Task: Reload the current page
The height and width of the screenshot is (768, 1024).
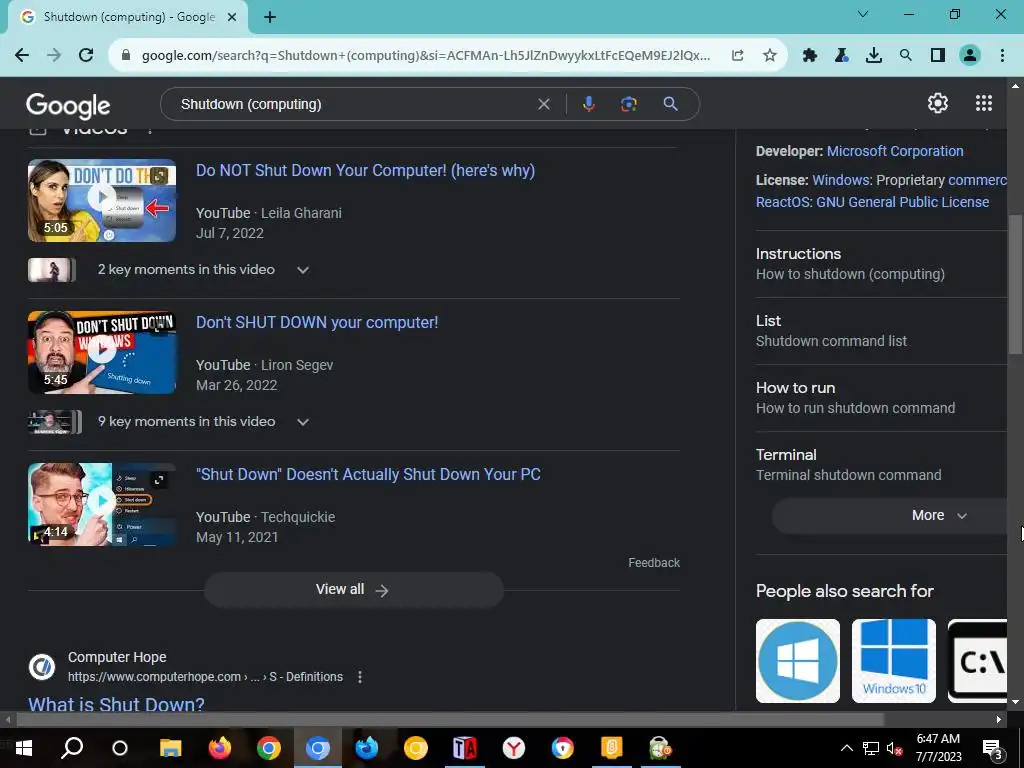Action: 86,56
